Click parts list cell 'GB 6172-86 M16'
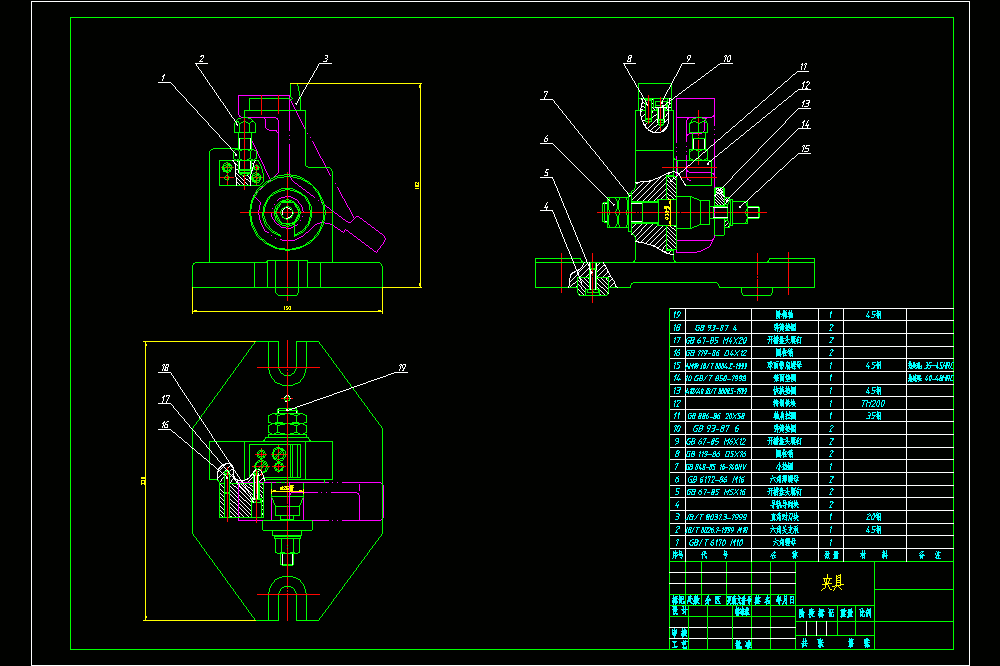 coord(716,480)
